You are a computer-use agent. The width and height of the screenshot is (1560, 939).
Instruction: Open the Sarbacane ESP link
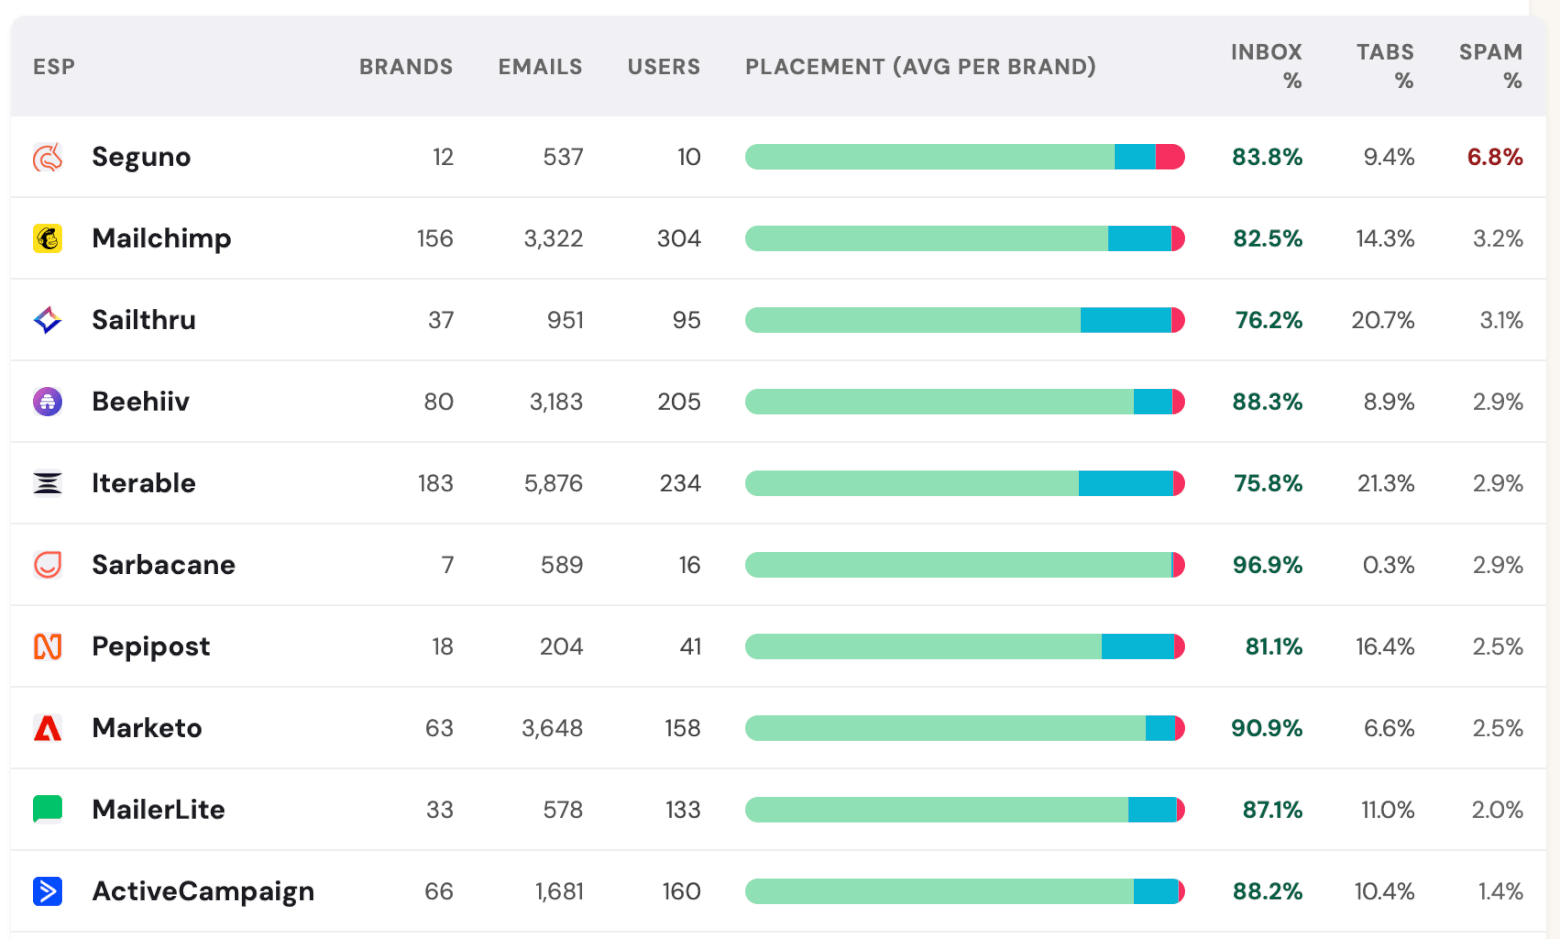pos(164,565)
